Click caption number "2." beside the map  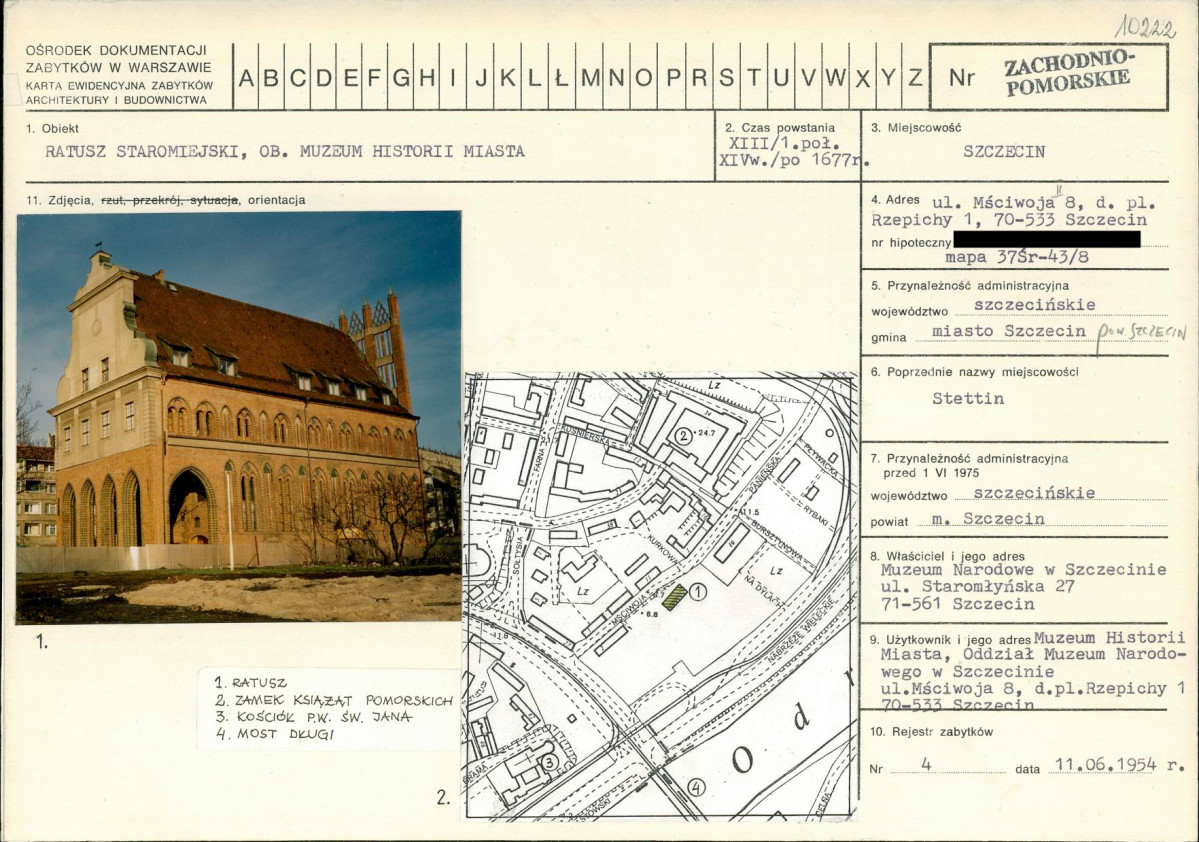[x=444, y=798]
